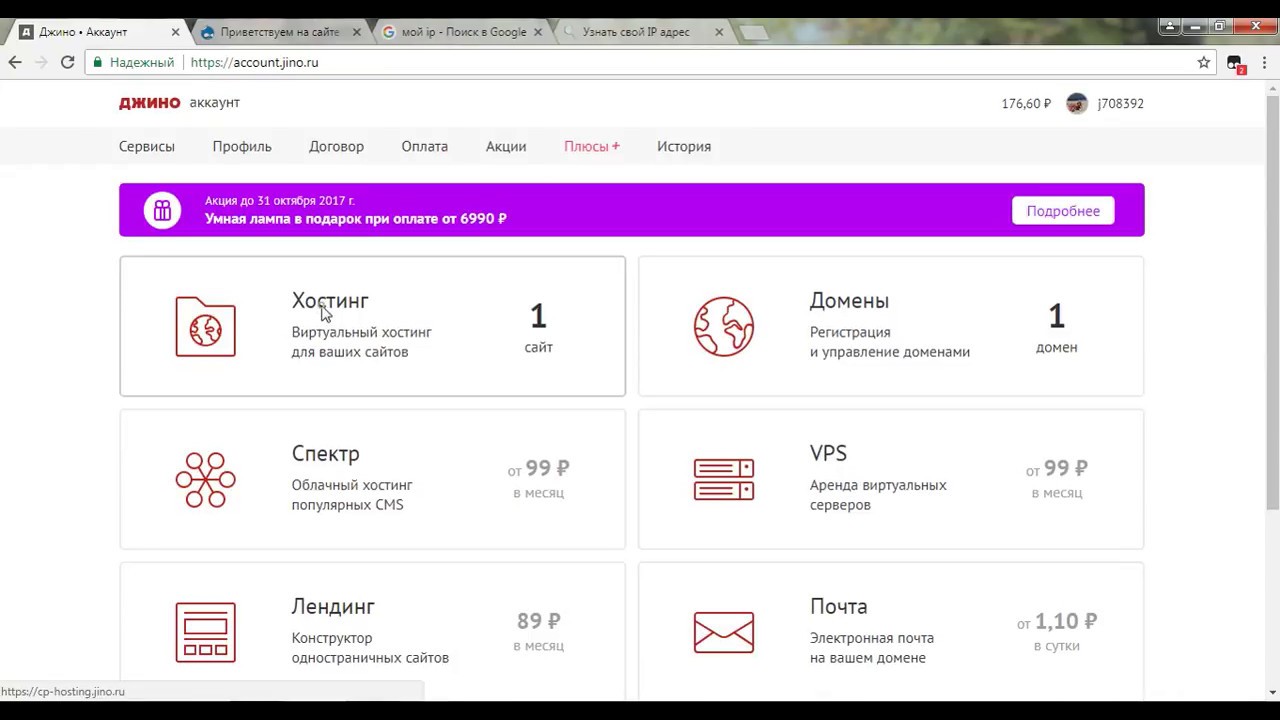Viewport: 1280px width, 720px height.
Task: Switch to Узнать свой IP адрес tab
Action: (x=643, y=32)
